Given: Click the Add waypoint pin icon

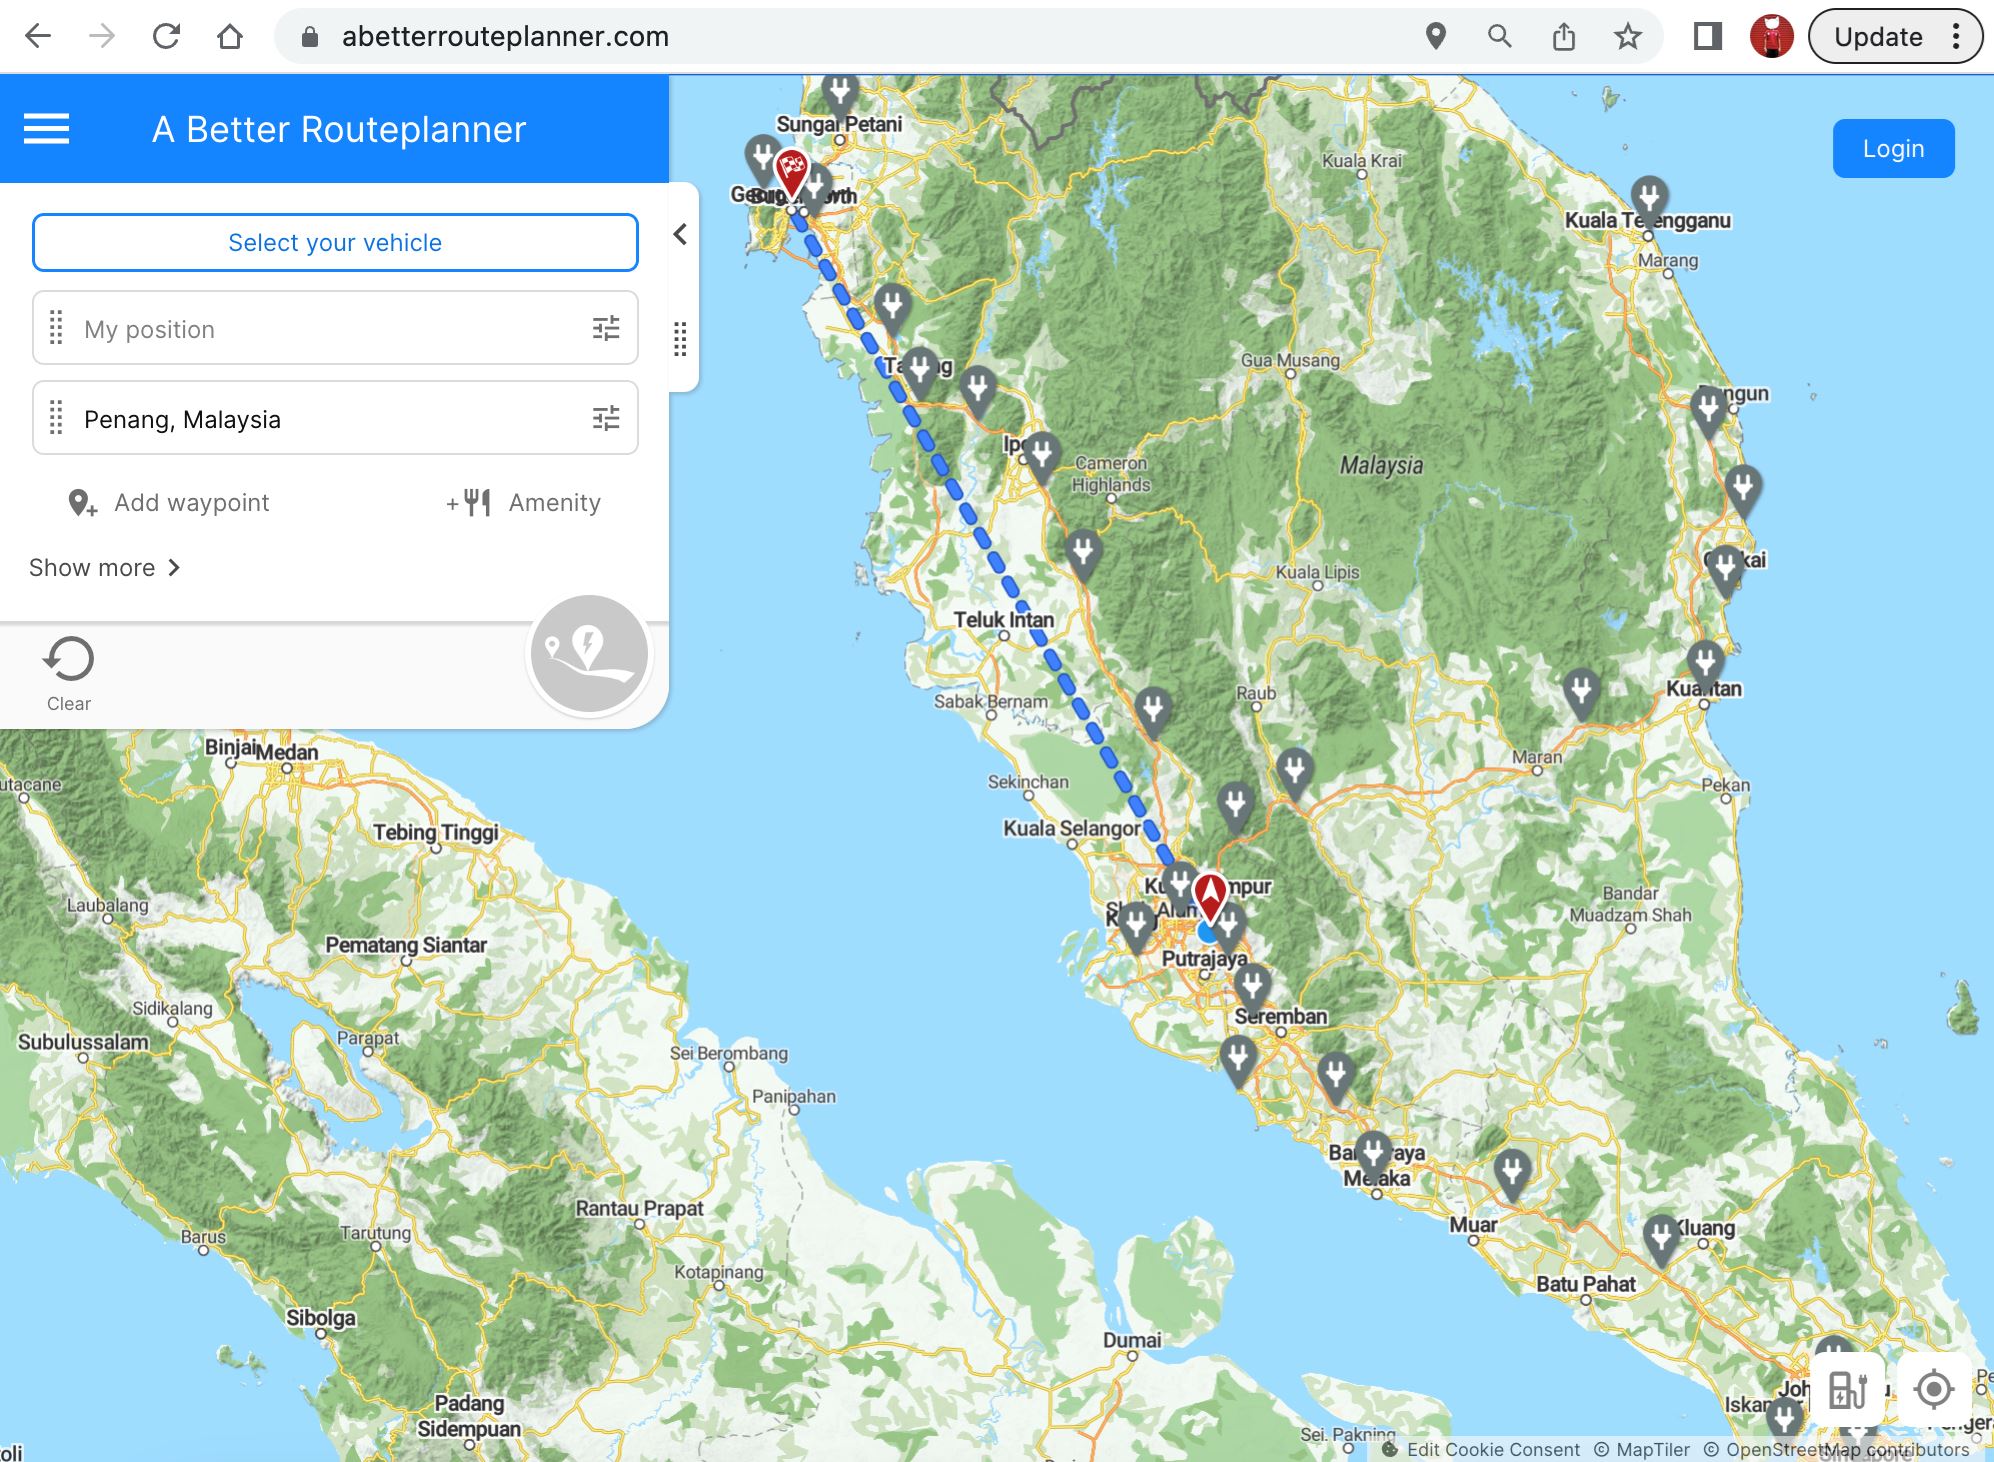Looking at the screenshot, I should [83, 502].
